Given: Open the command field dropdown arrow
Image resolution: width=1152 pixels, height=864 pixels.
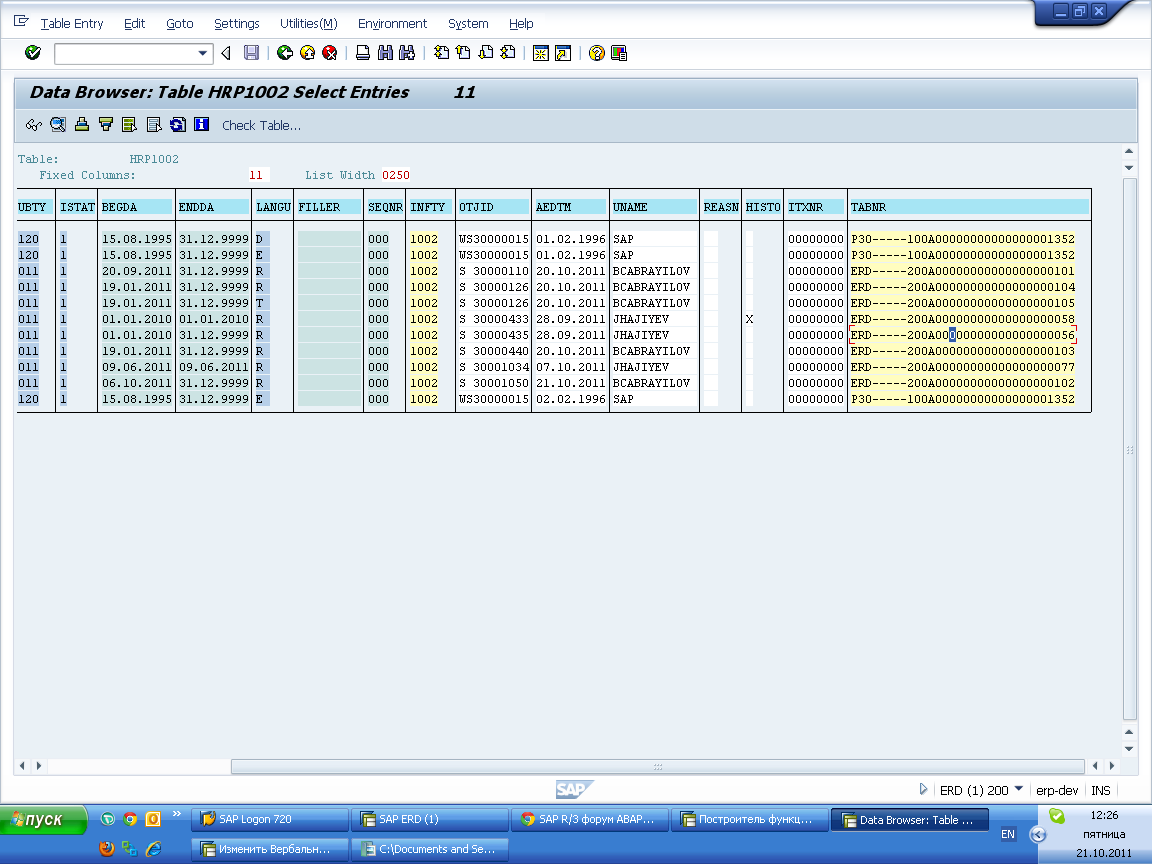Looking at the screenshot, I should 203,54.
